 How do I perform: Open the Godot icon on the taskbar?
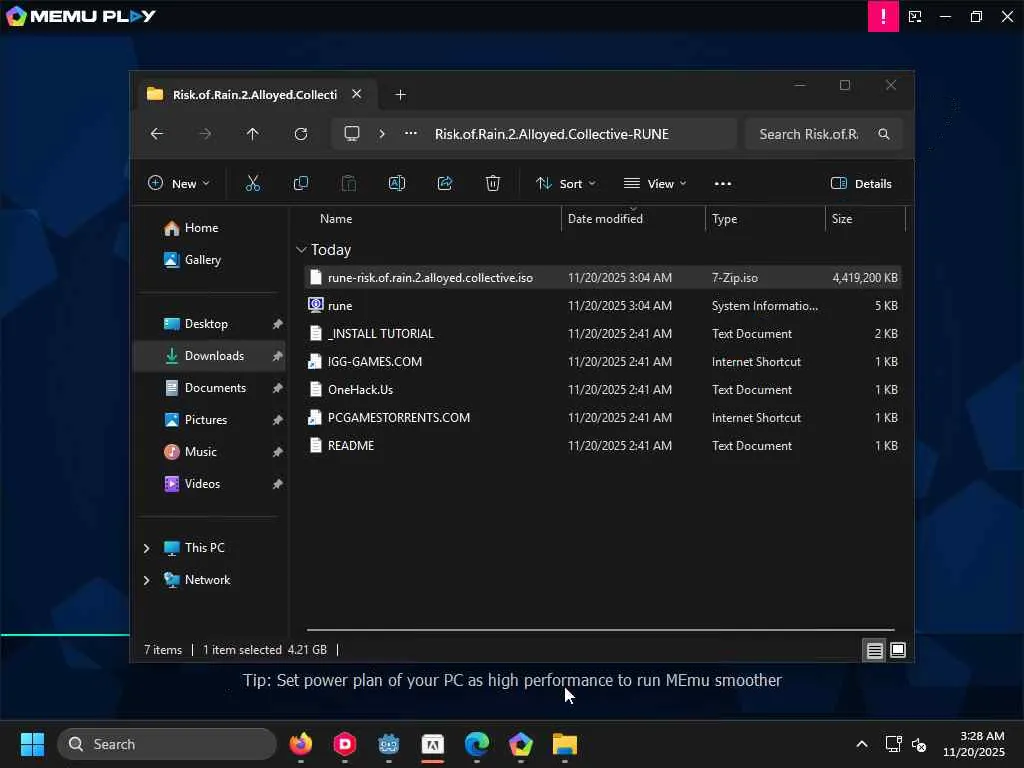(x=389, y=744)
